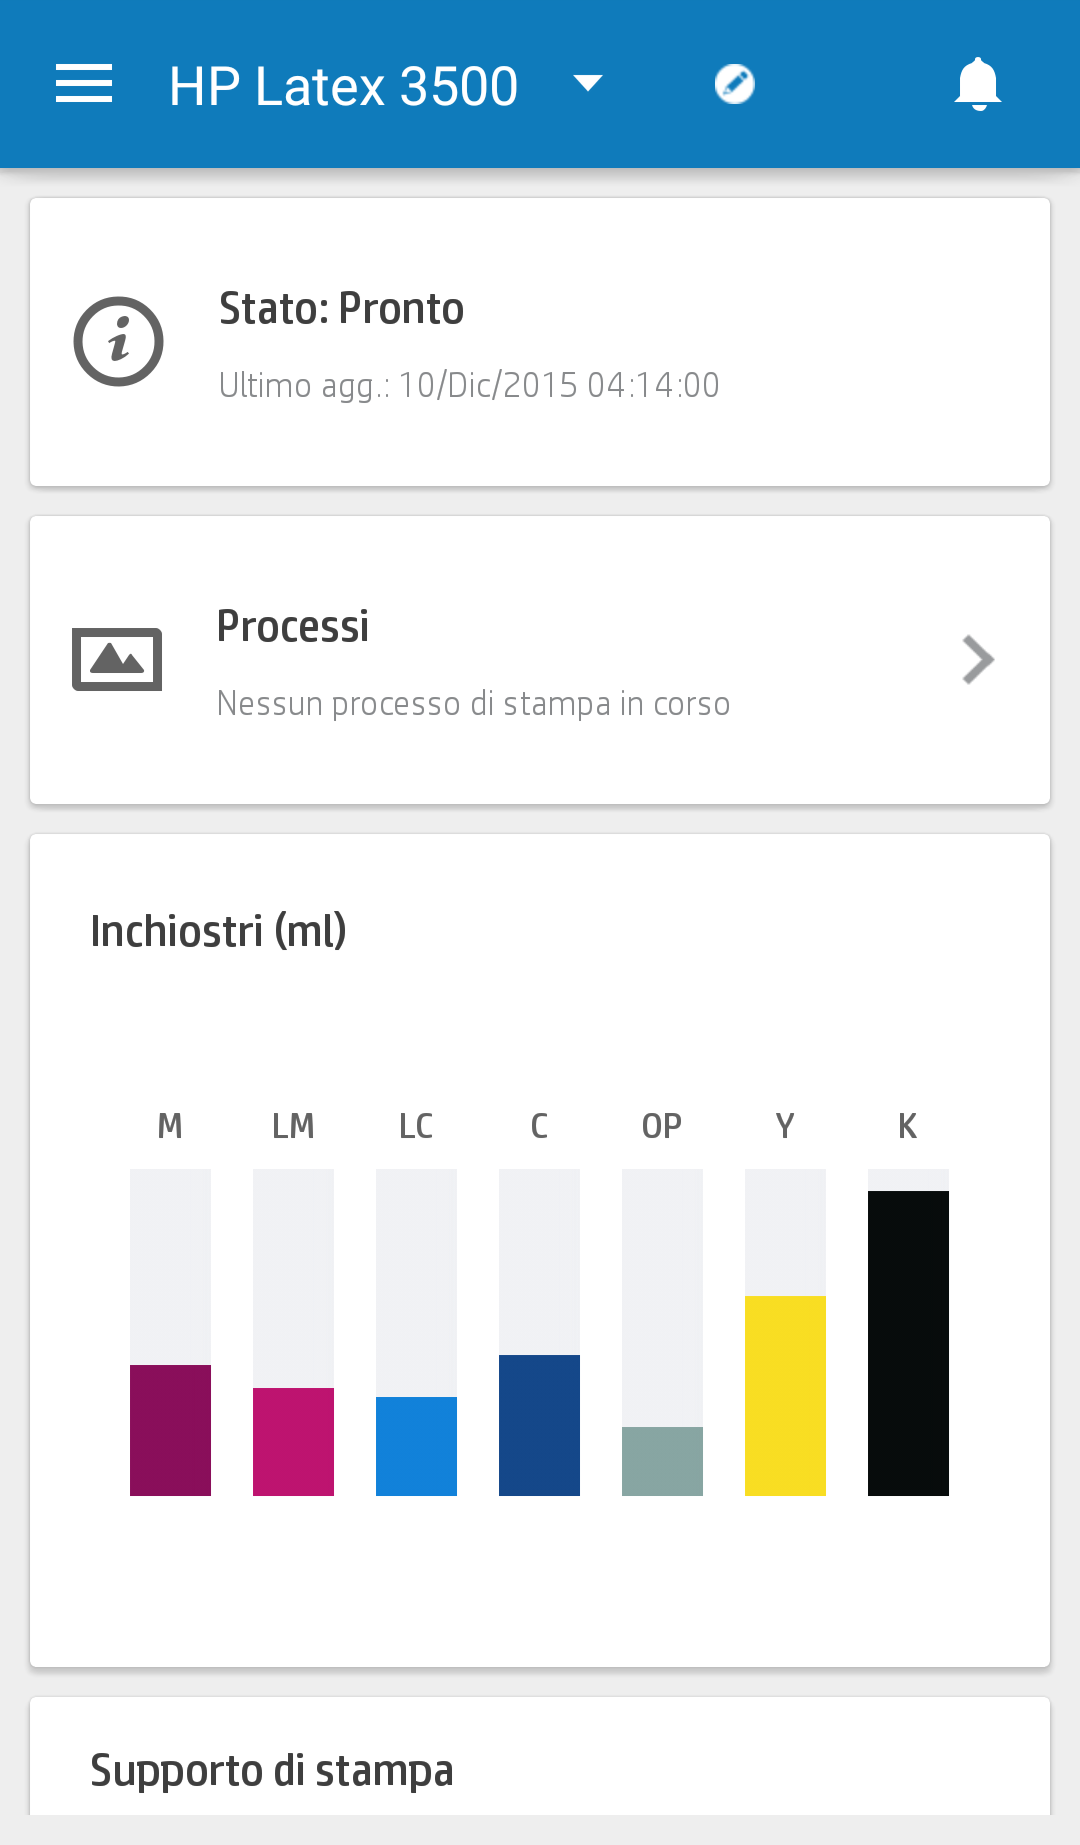
Task: Tap the yellow Y ink bar
Action: 785,1332
